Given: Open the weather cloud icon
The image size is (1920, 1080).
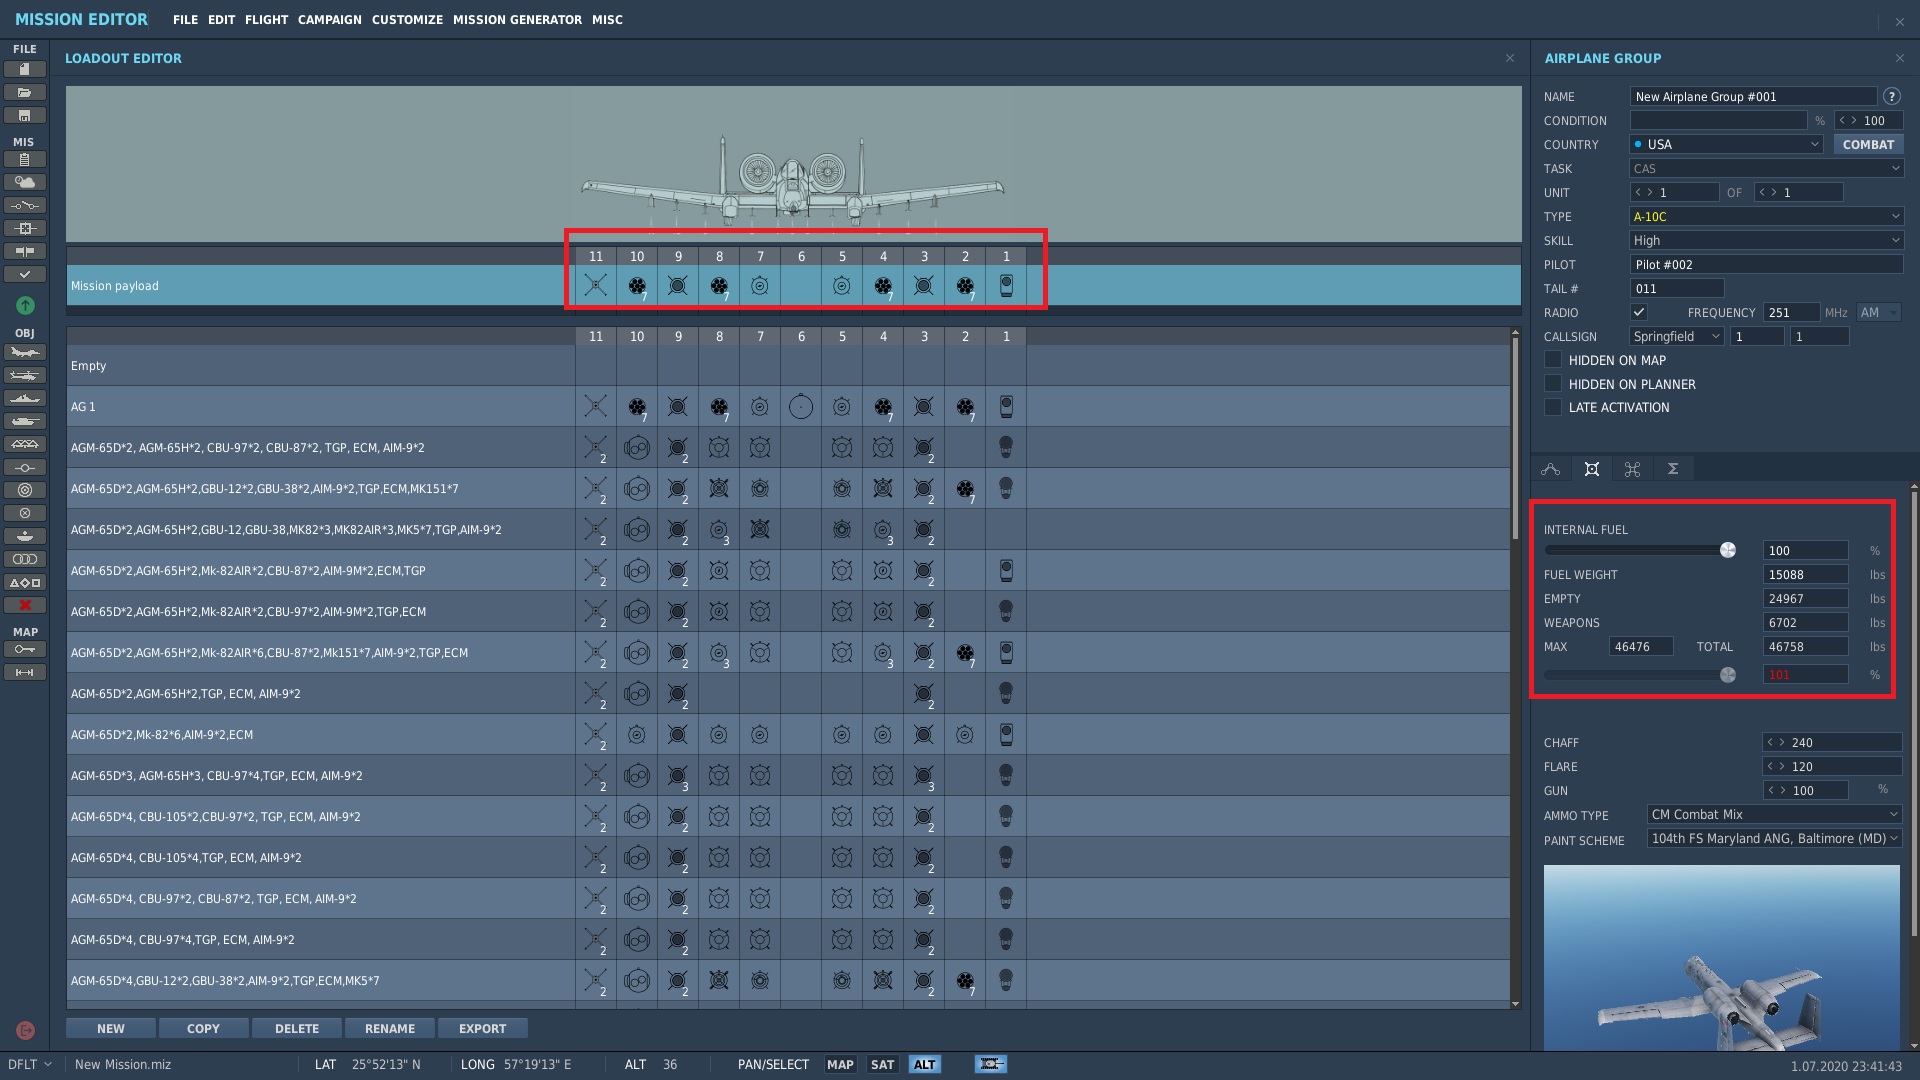Looking at the screenshot, I should point(25,182).
